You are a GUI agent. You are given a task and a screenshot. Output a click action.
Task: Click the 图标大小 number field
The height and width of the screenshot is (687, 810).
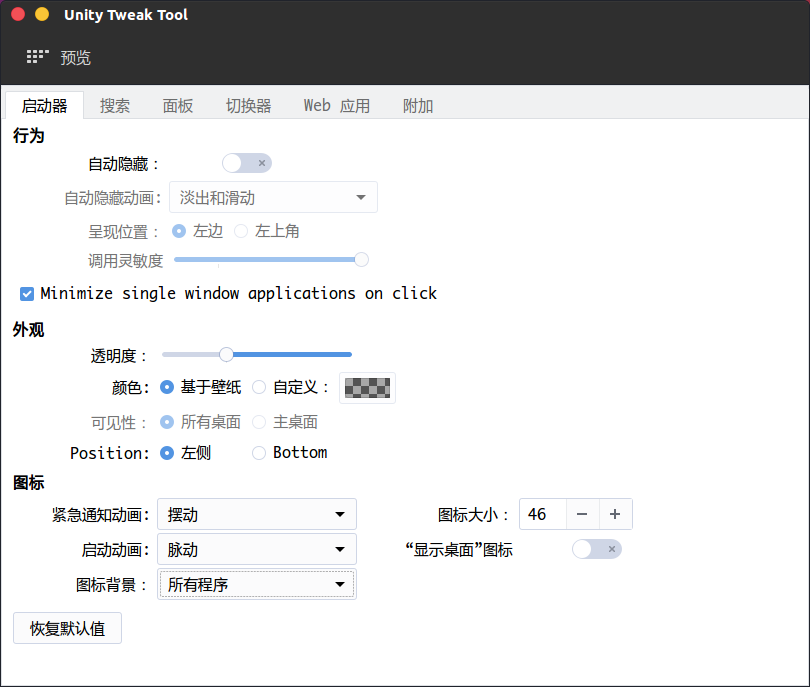coord(542,514)
